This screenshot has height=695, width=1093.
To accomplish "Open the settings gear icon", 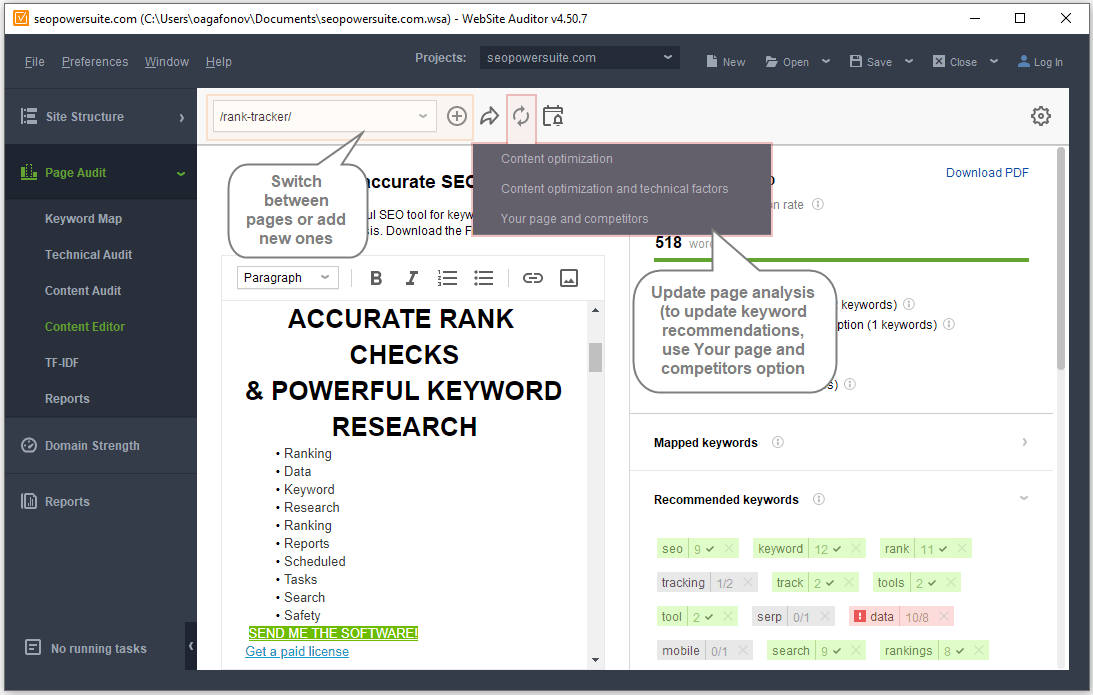I will coord(1041,116).
